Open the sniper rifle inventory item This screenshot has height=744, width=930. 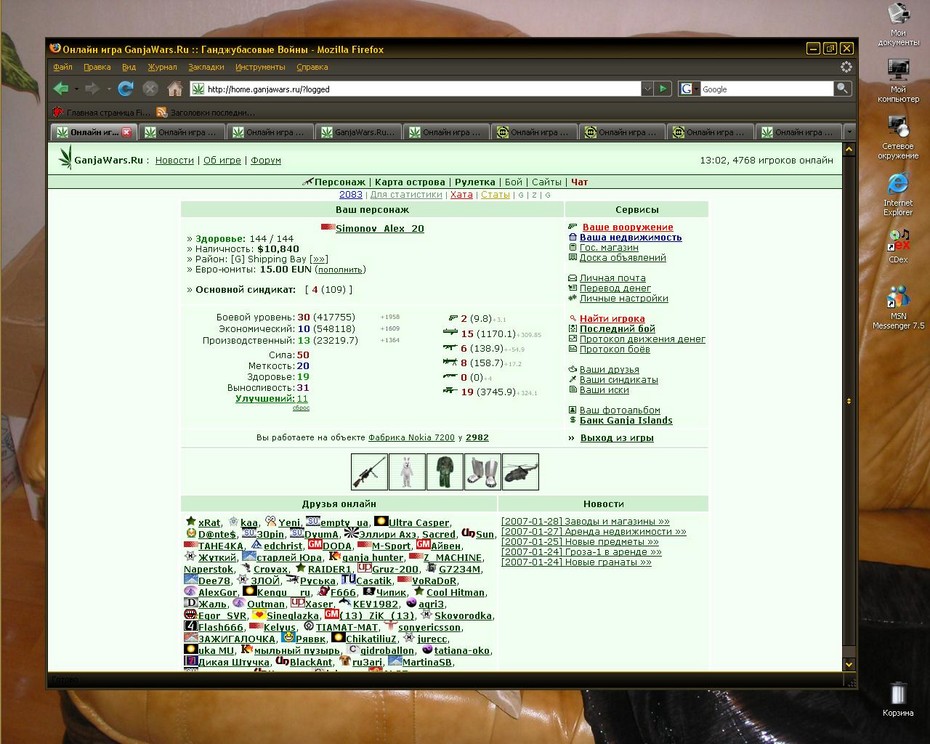[x=369, y=472]
